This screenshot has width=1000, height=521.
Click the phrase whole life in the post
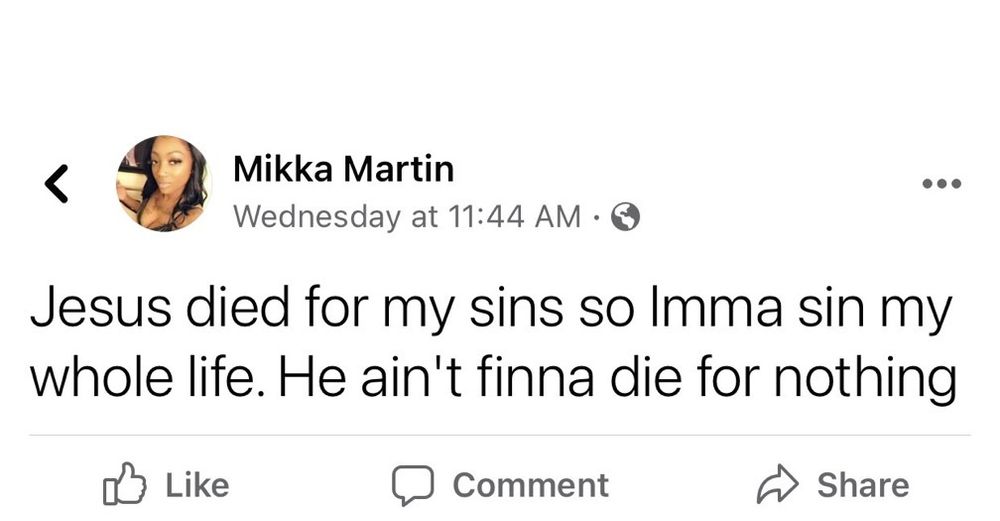click(149, 378)
